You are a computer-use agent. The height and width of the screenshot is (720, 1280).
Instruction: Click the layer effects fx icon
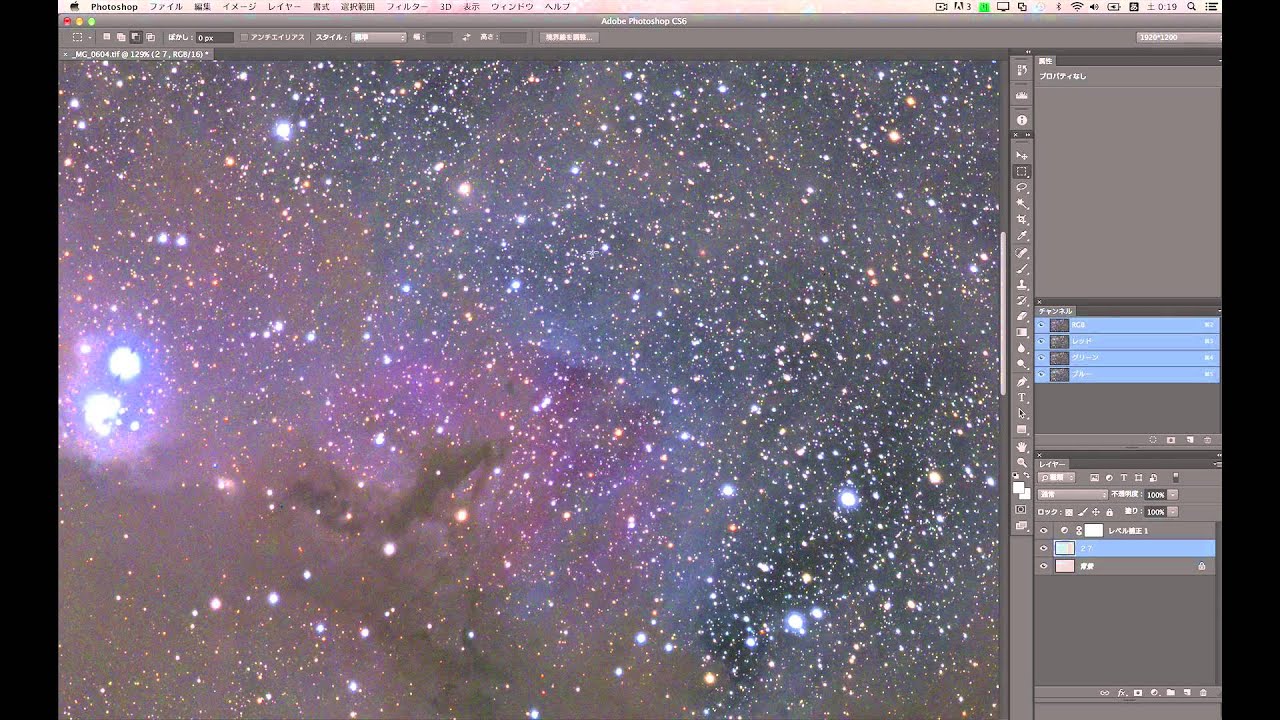[1122, 692]
